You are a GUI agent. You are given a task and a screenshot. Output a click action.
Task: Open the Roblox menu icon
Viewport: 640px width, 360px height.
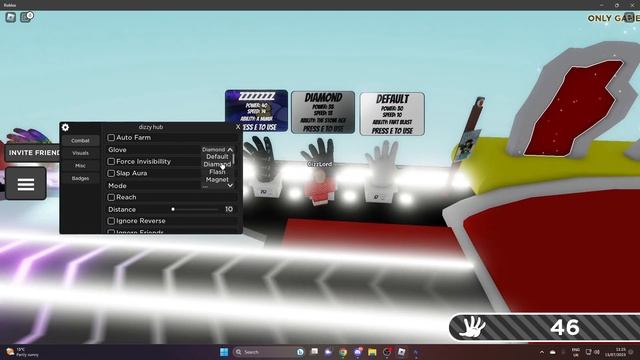11,17
